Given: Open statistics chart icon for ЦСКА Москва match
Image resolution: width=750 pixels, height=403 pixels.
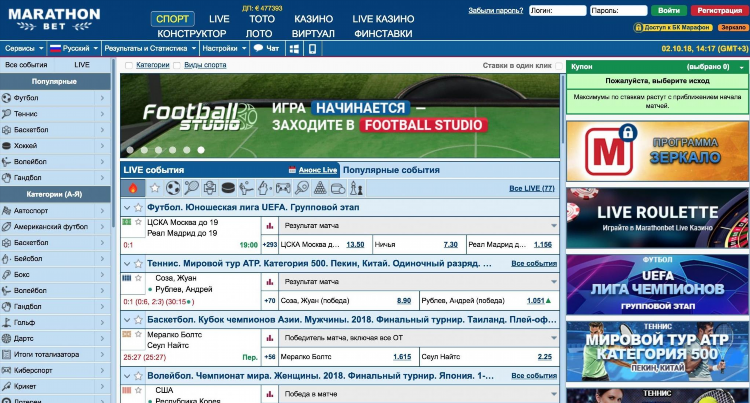Looking at the screenshot, I should click(x=270, y=226).
